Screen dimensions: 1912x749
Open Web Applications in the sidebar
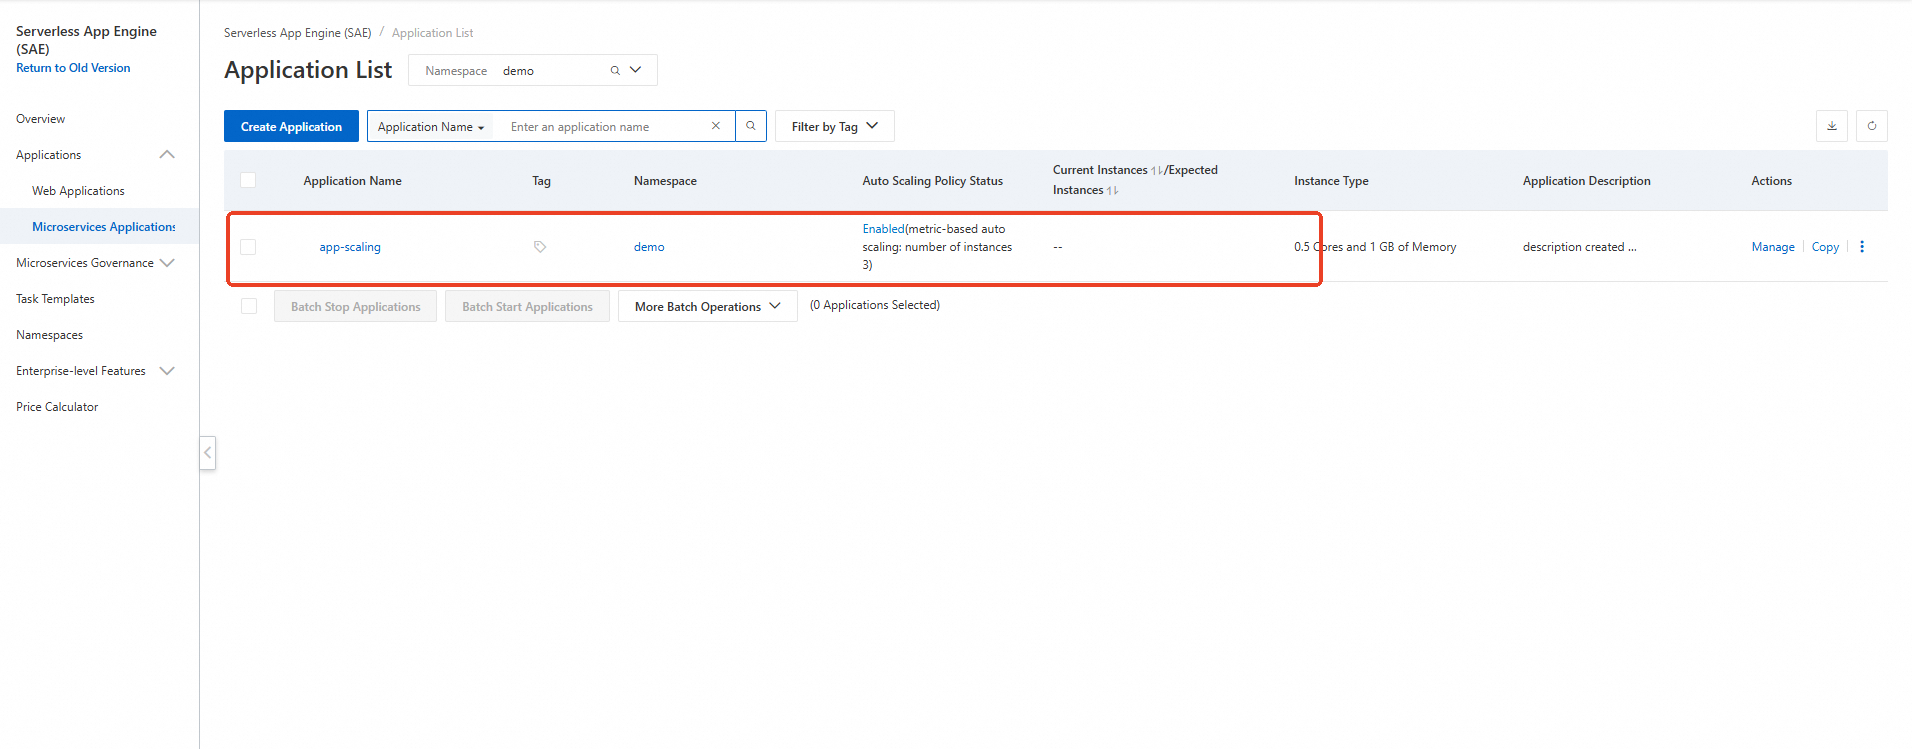point(78,191)
